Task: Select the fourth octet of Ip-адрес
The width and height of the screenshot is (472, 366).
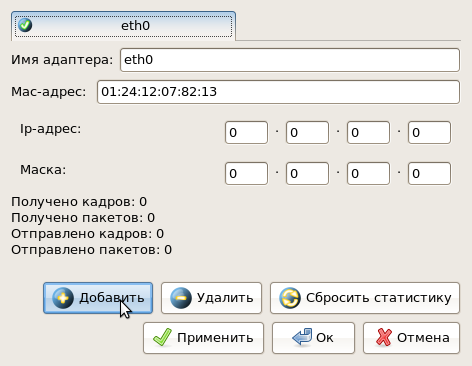Action: tap(429, 133)
